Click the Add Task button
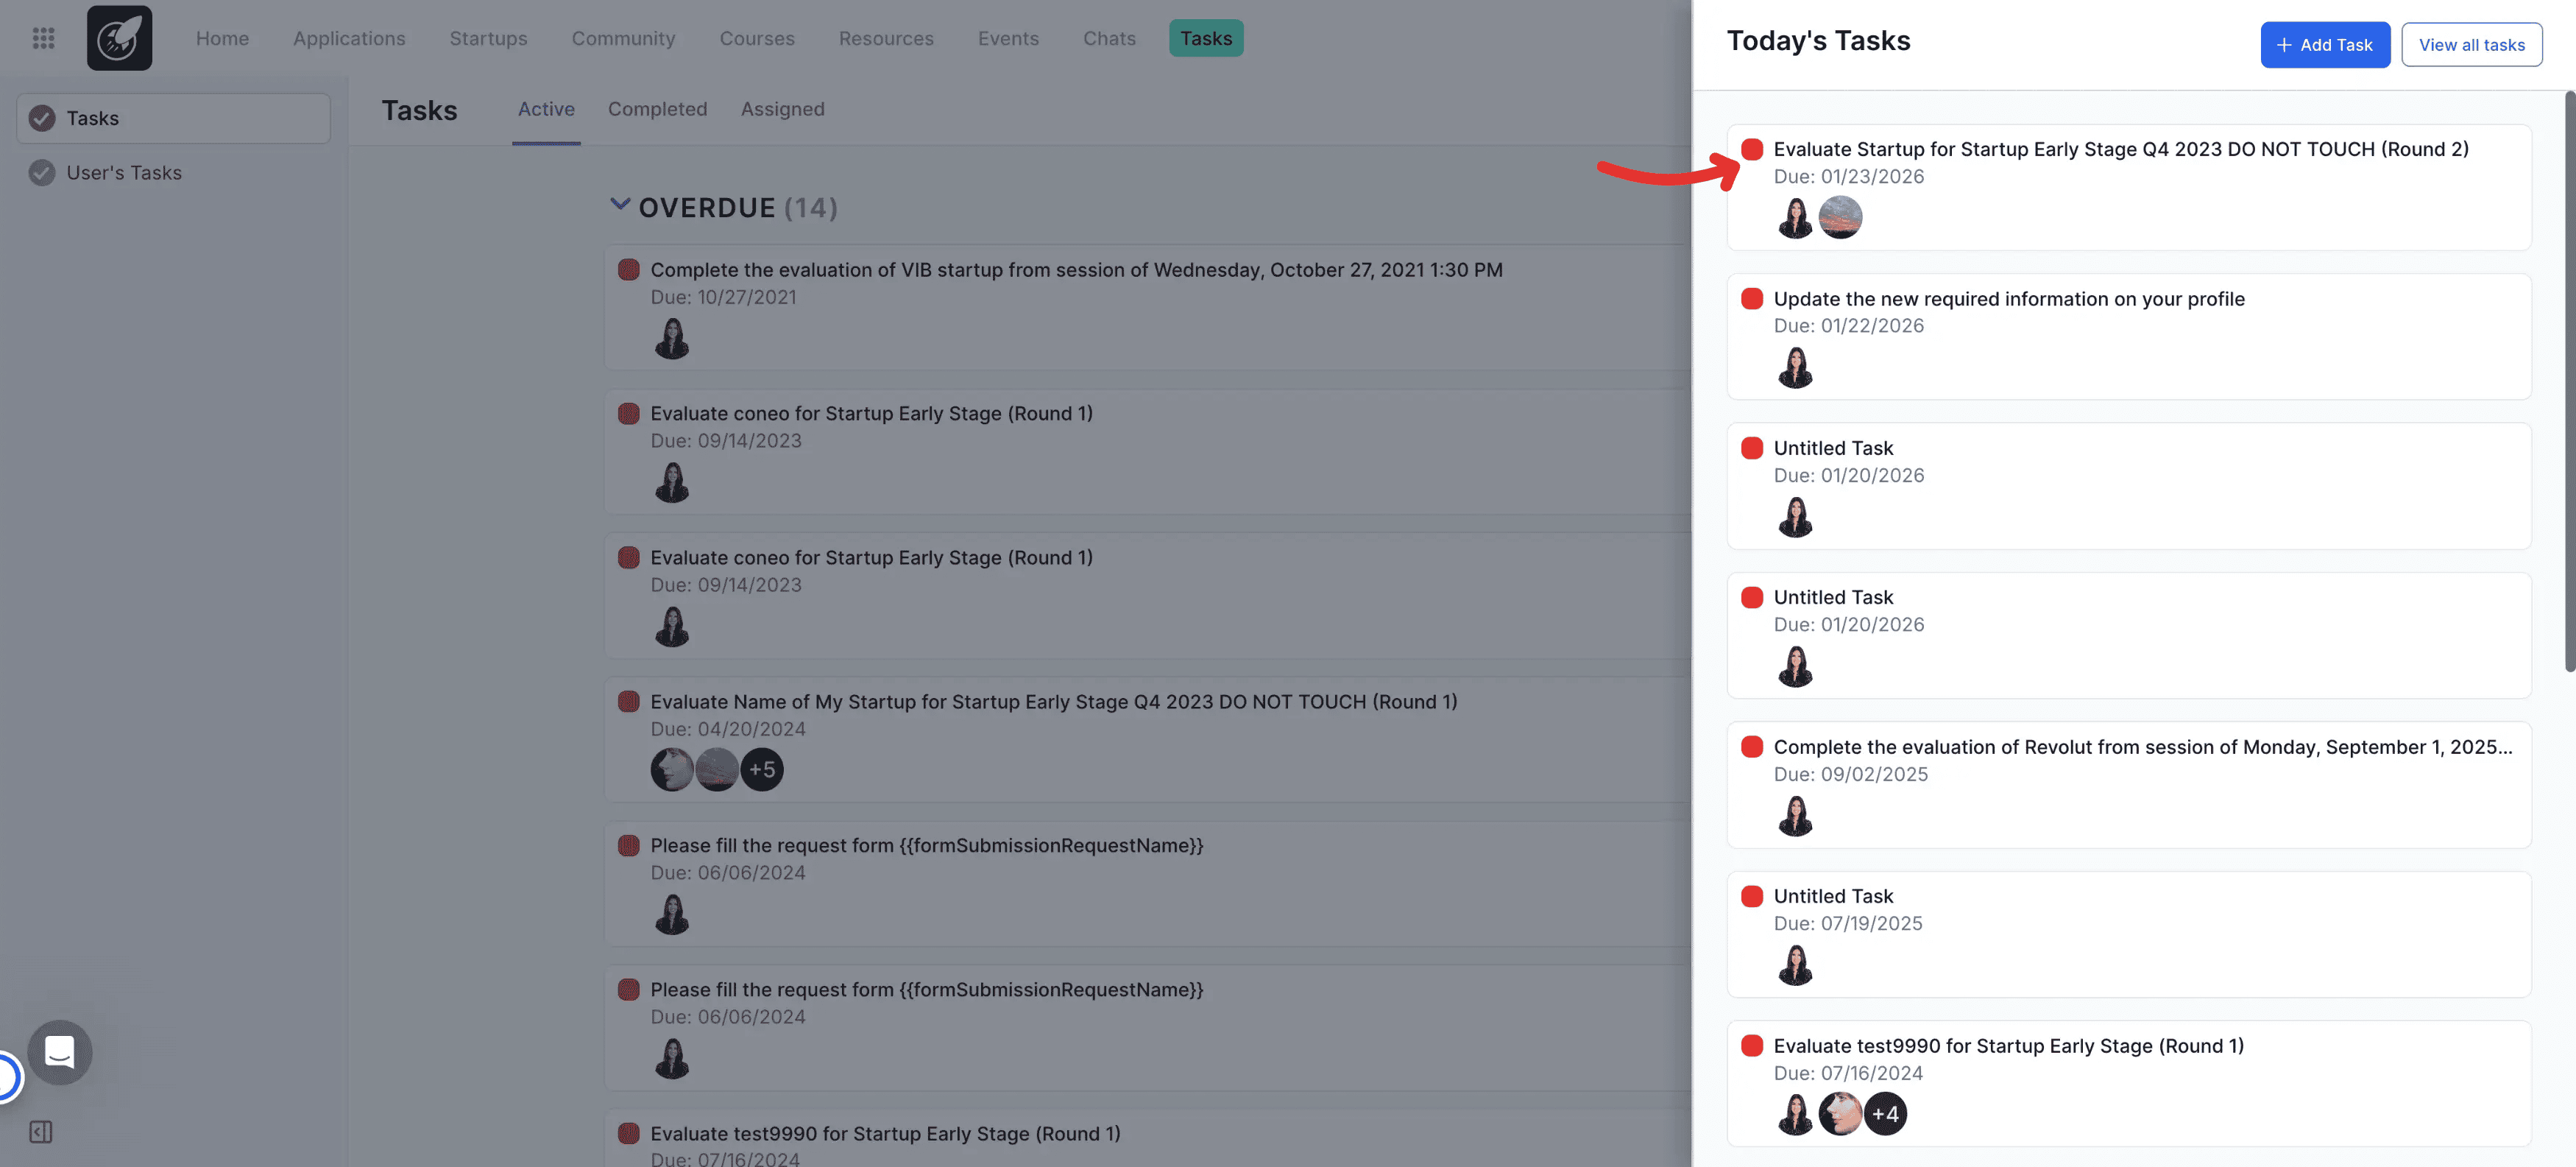Viewport: 2576px width, 1167px height. [x=2325, y=44]
